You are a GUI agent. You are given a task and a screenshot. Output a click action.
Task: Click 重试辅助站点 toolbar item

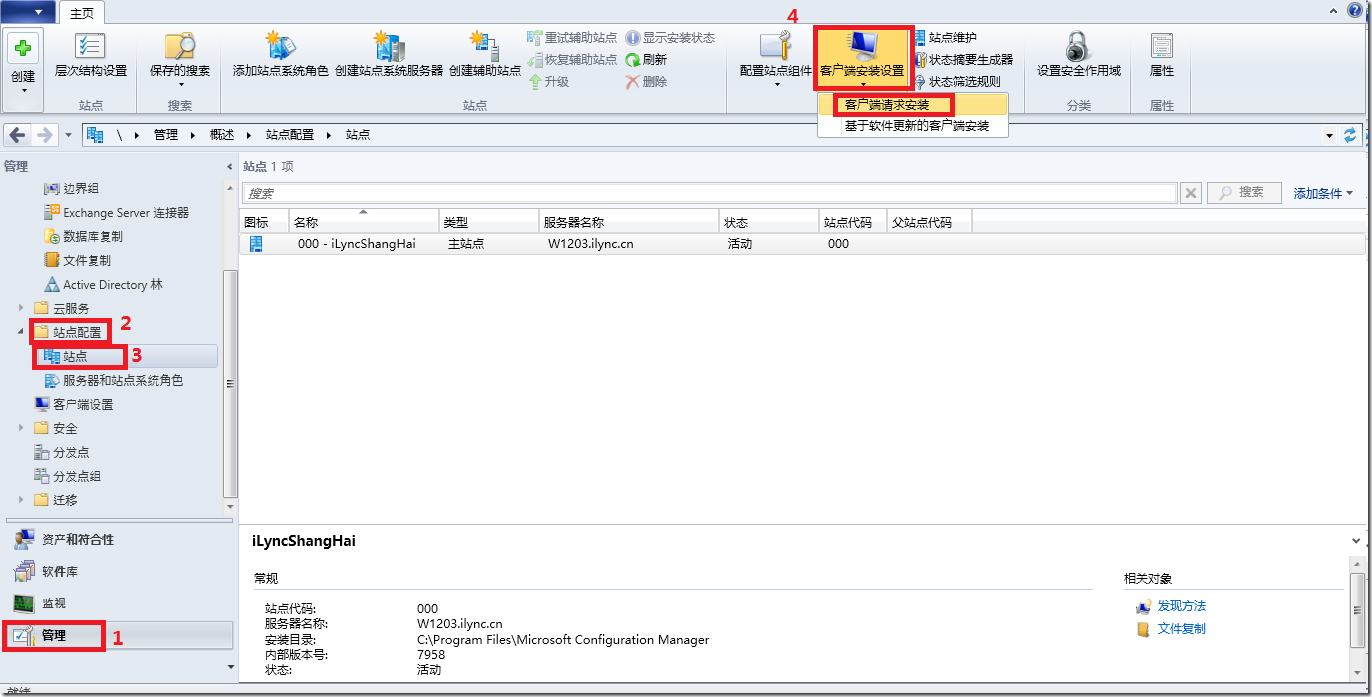(572, 38)
